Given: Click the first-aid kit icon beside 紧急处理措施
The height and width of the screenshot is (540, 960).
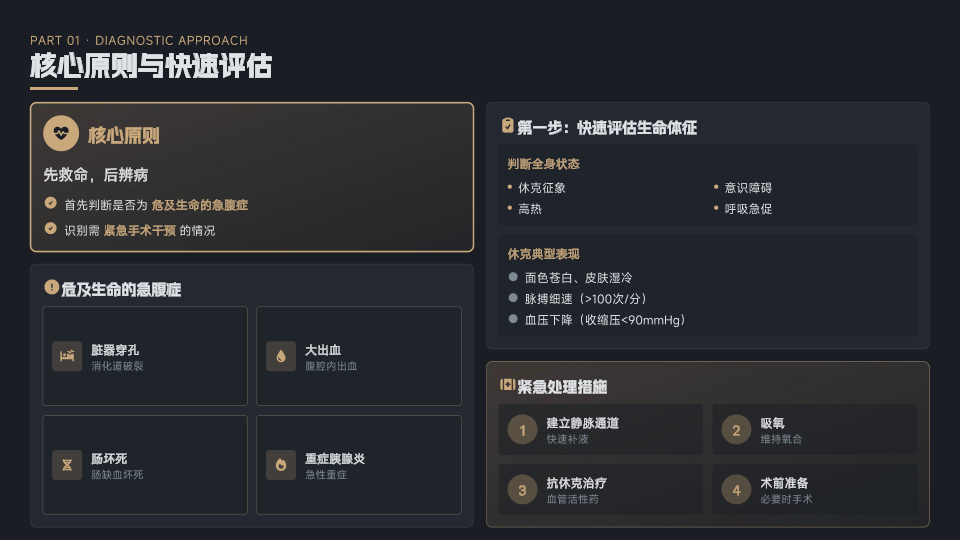Looking at the screenshot, I should 507,385.
